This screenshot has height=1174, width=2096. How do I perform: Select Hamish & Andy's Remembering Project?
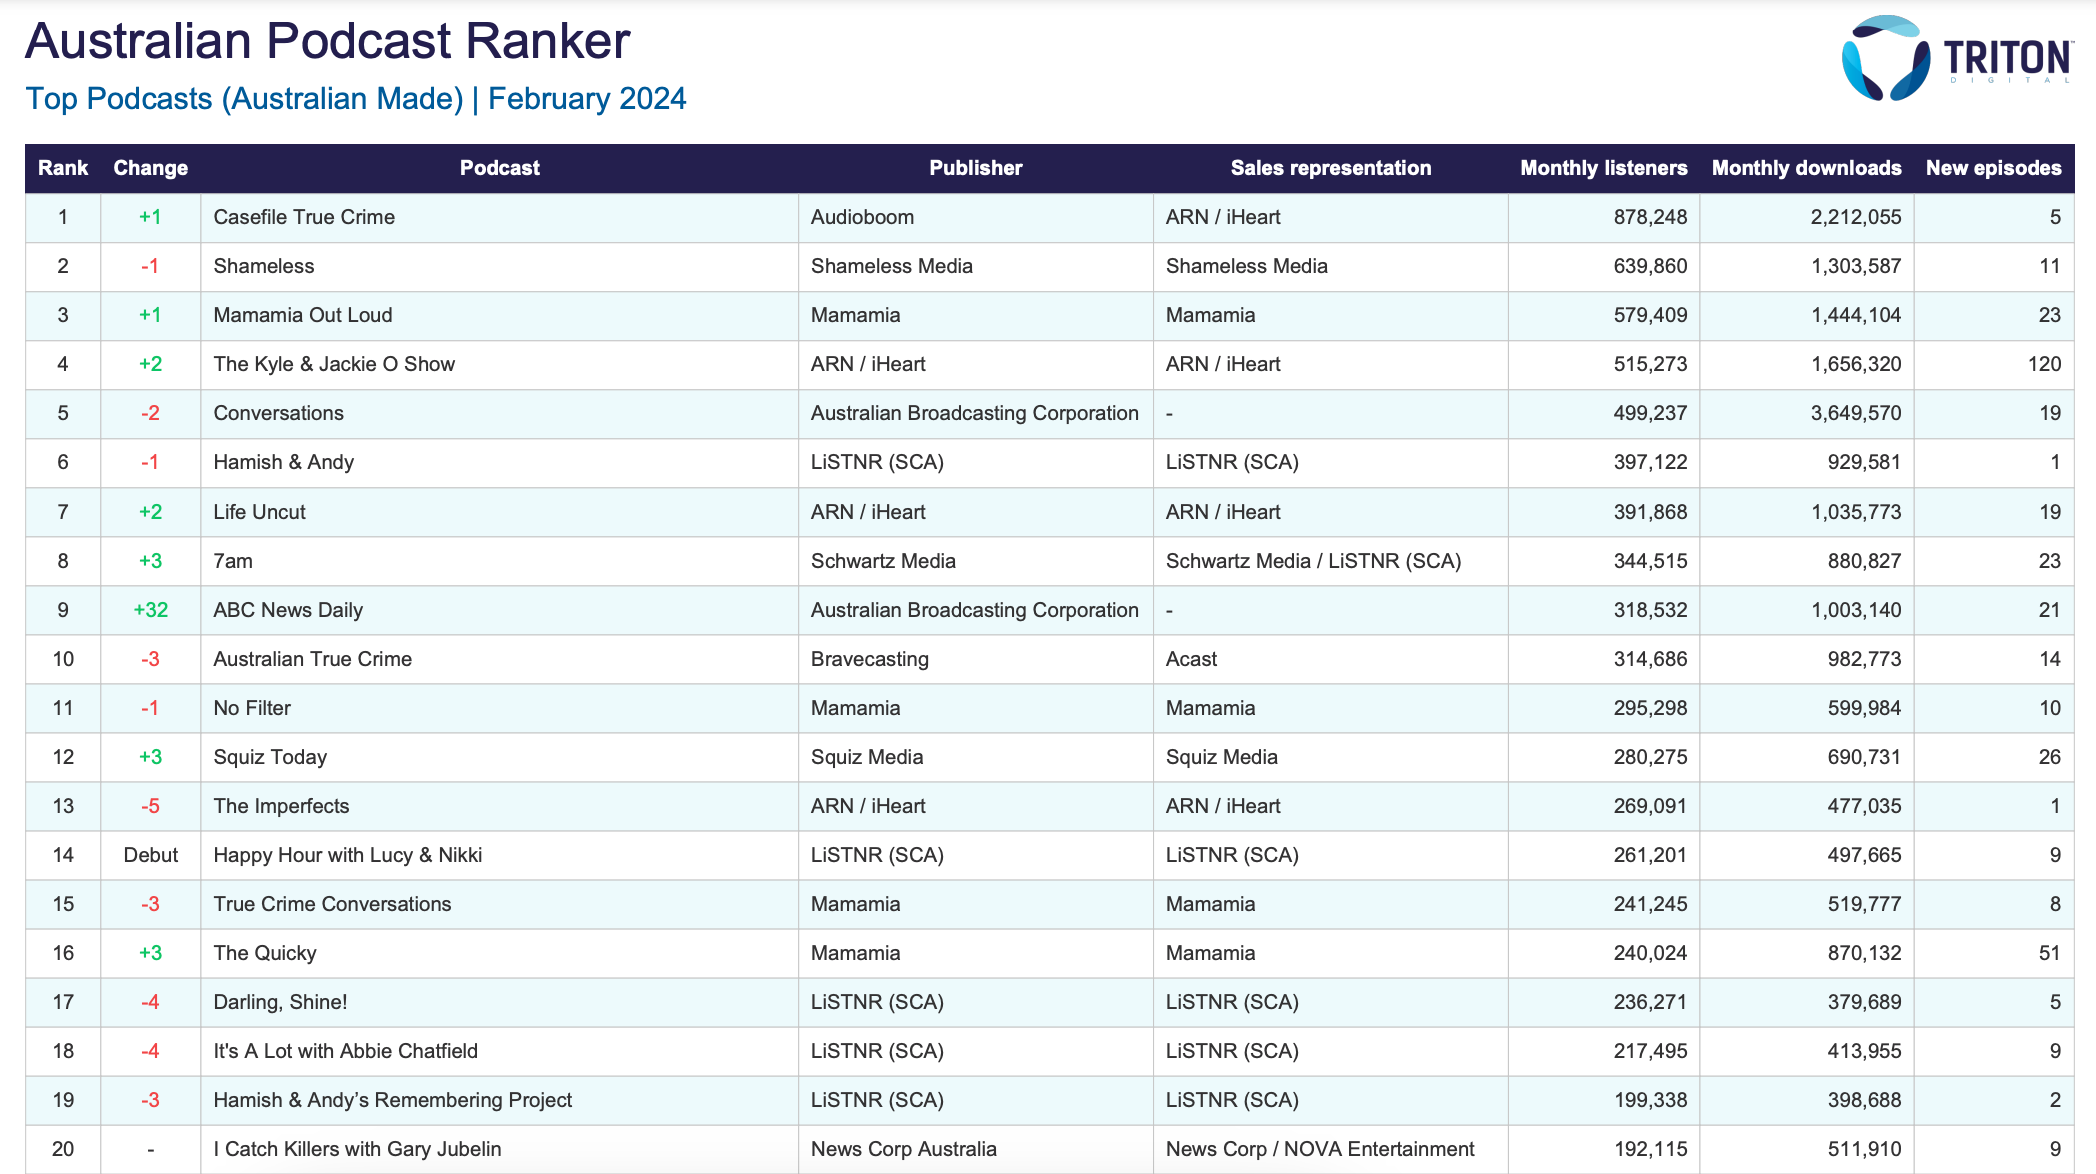(393, 1100)
